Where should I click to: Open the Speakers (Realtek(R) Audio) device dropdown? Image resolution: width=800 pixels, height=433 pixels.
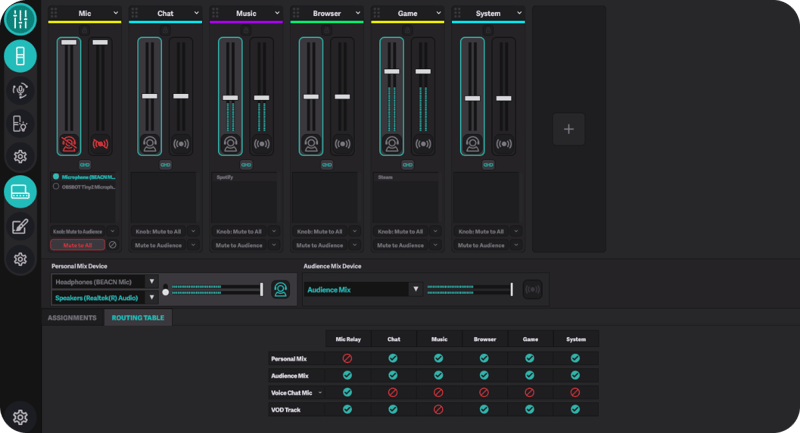(152, 297)
